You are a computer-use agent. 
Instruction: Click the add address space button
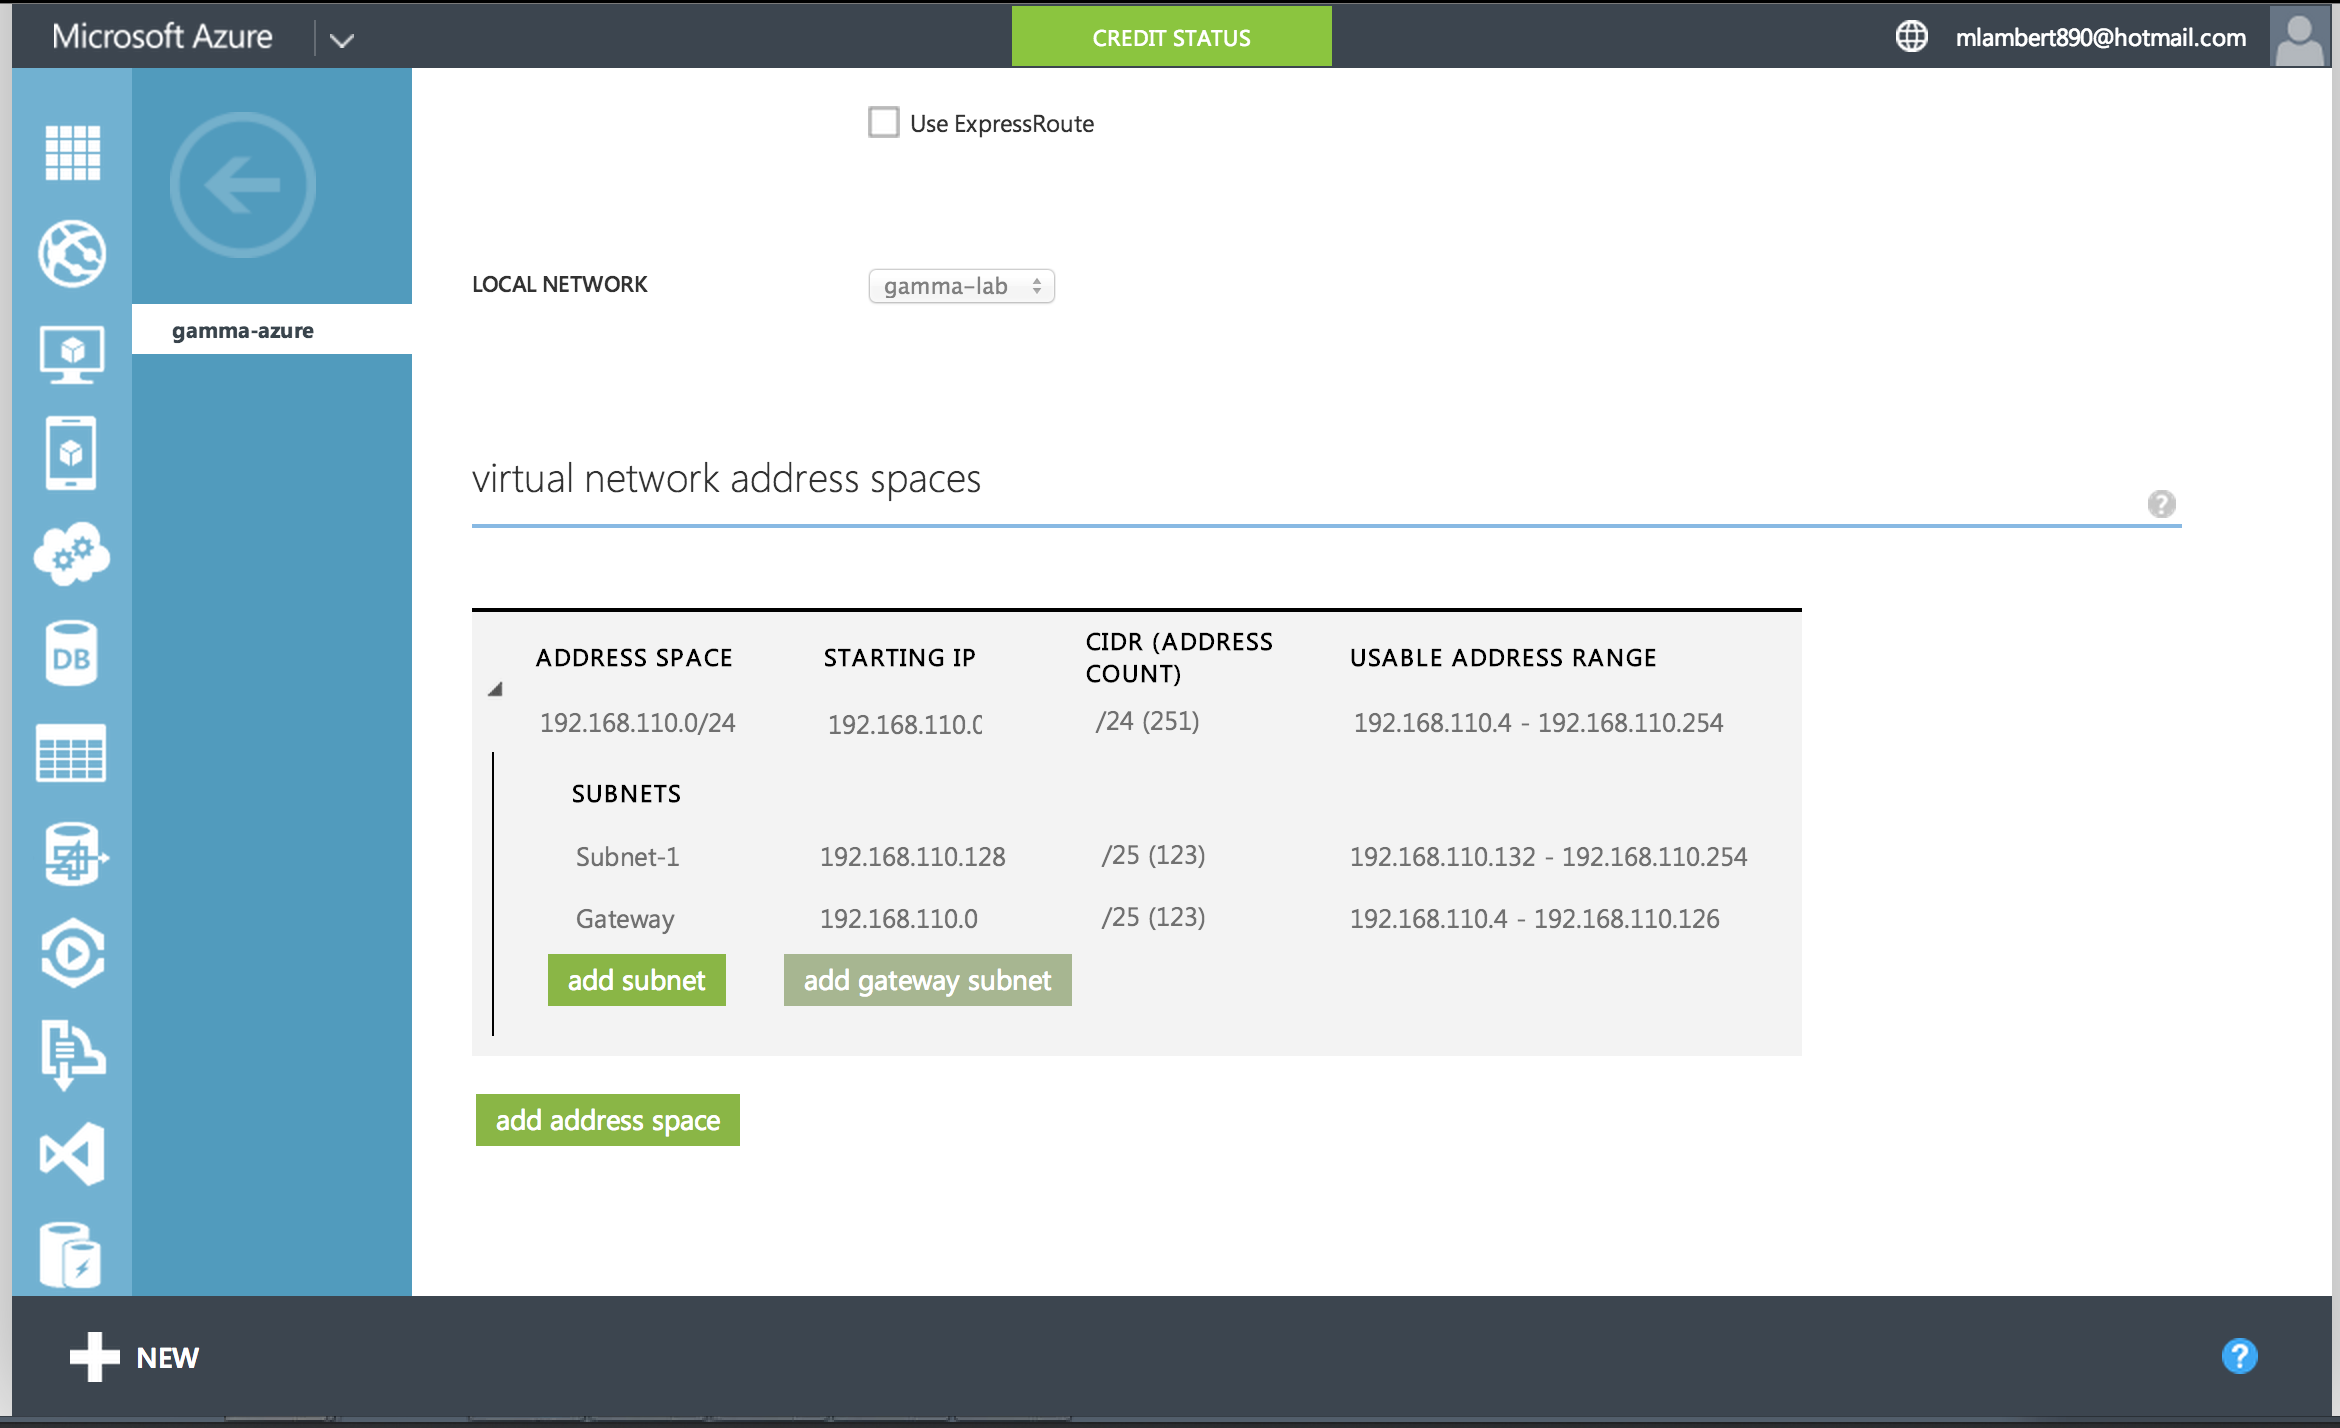pyautogui.click(x=607, y=1120)
